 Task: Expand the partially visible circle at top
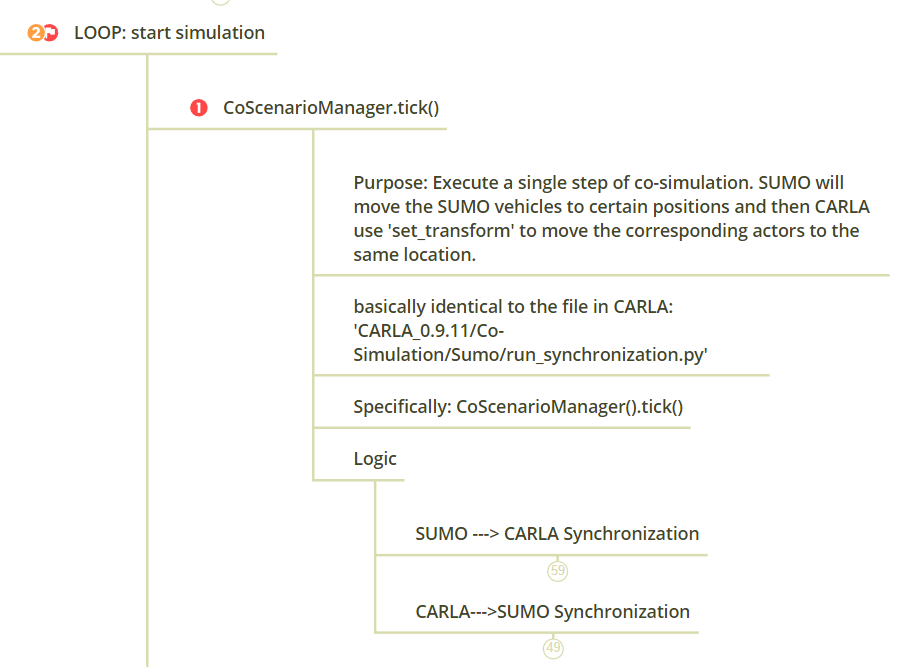click(220, 2)
